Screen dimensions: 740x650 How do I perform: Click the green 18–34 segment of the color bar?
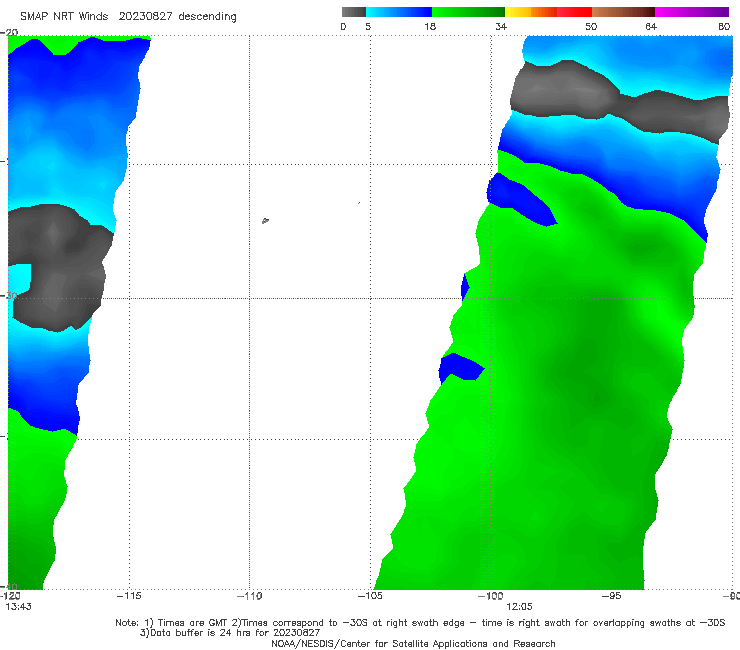pyautogui.click(x=468, y=12)
